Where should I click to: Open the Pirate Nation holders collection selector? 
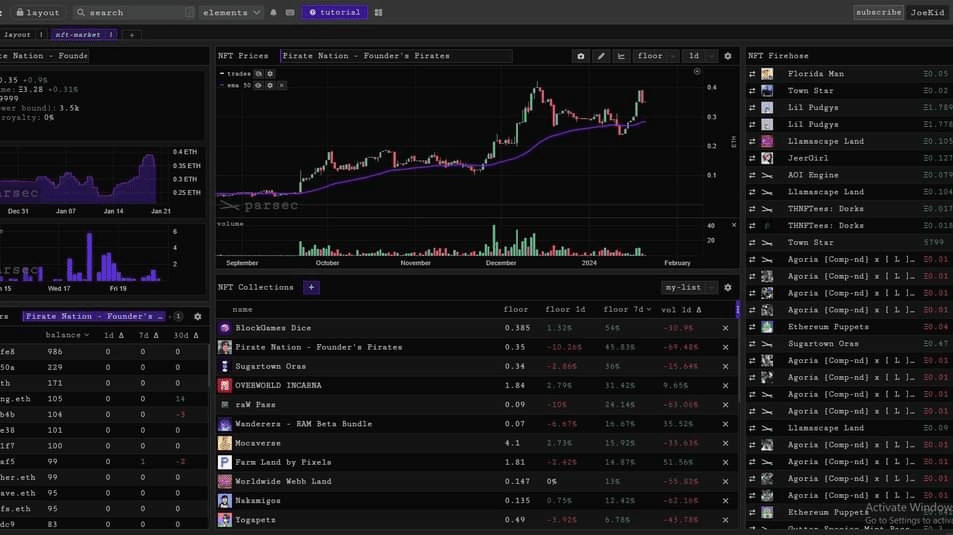tap(94, 317)
